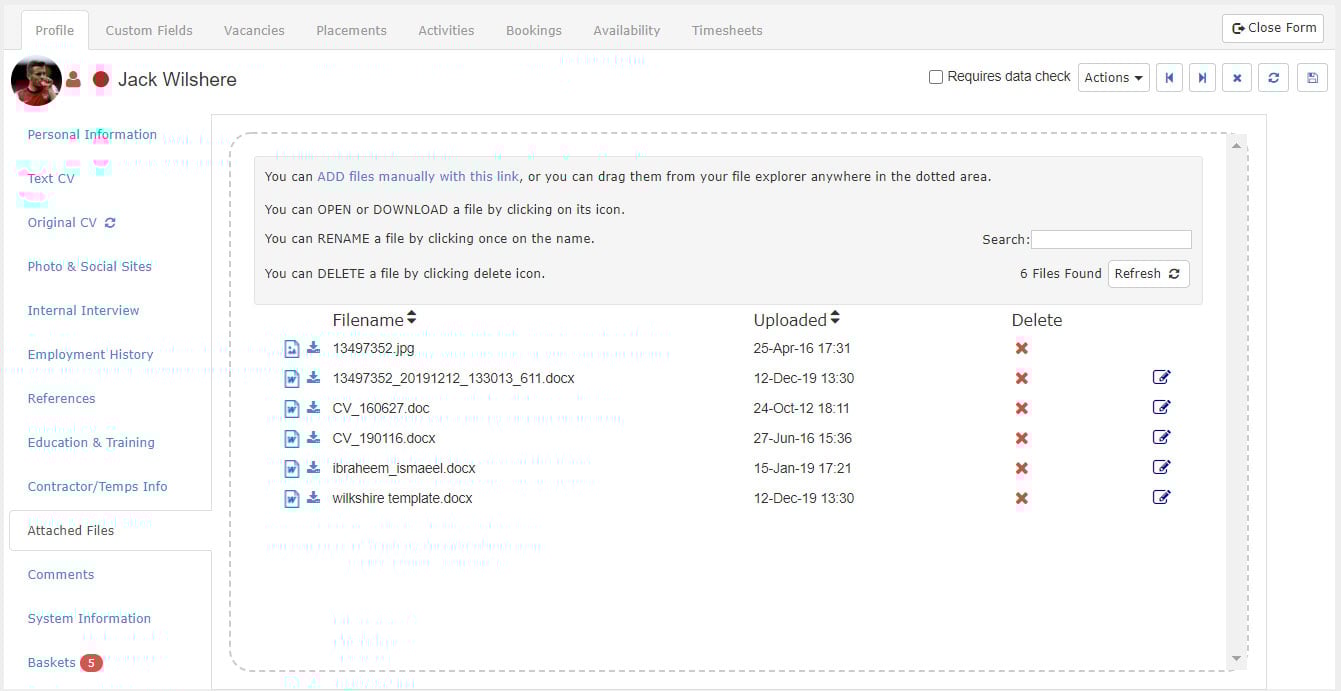Sort files by the Filename column arrows
The width and height of the screenshot is (1341, 691).
[410, 317]
